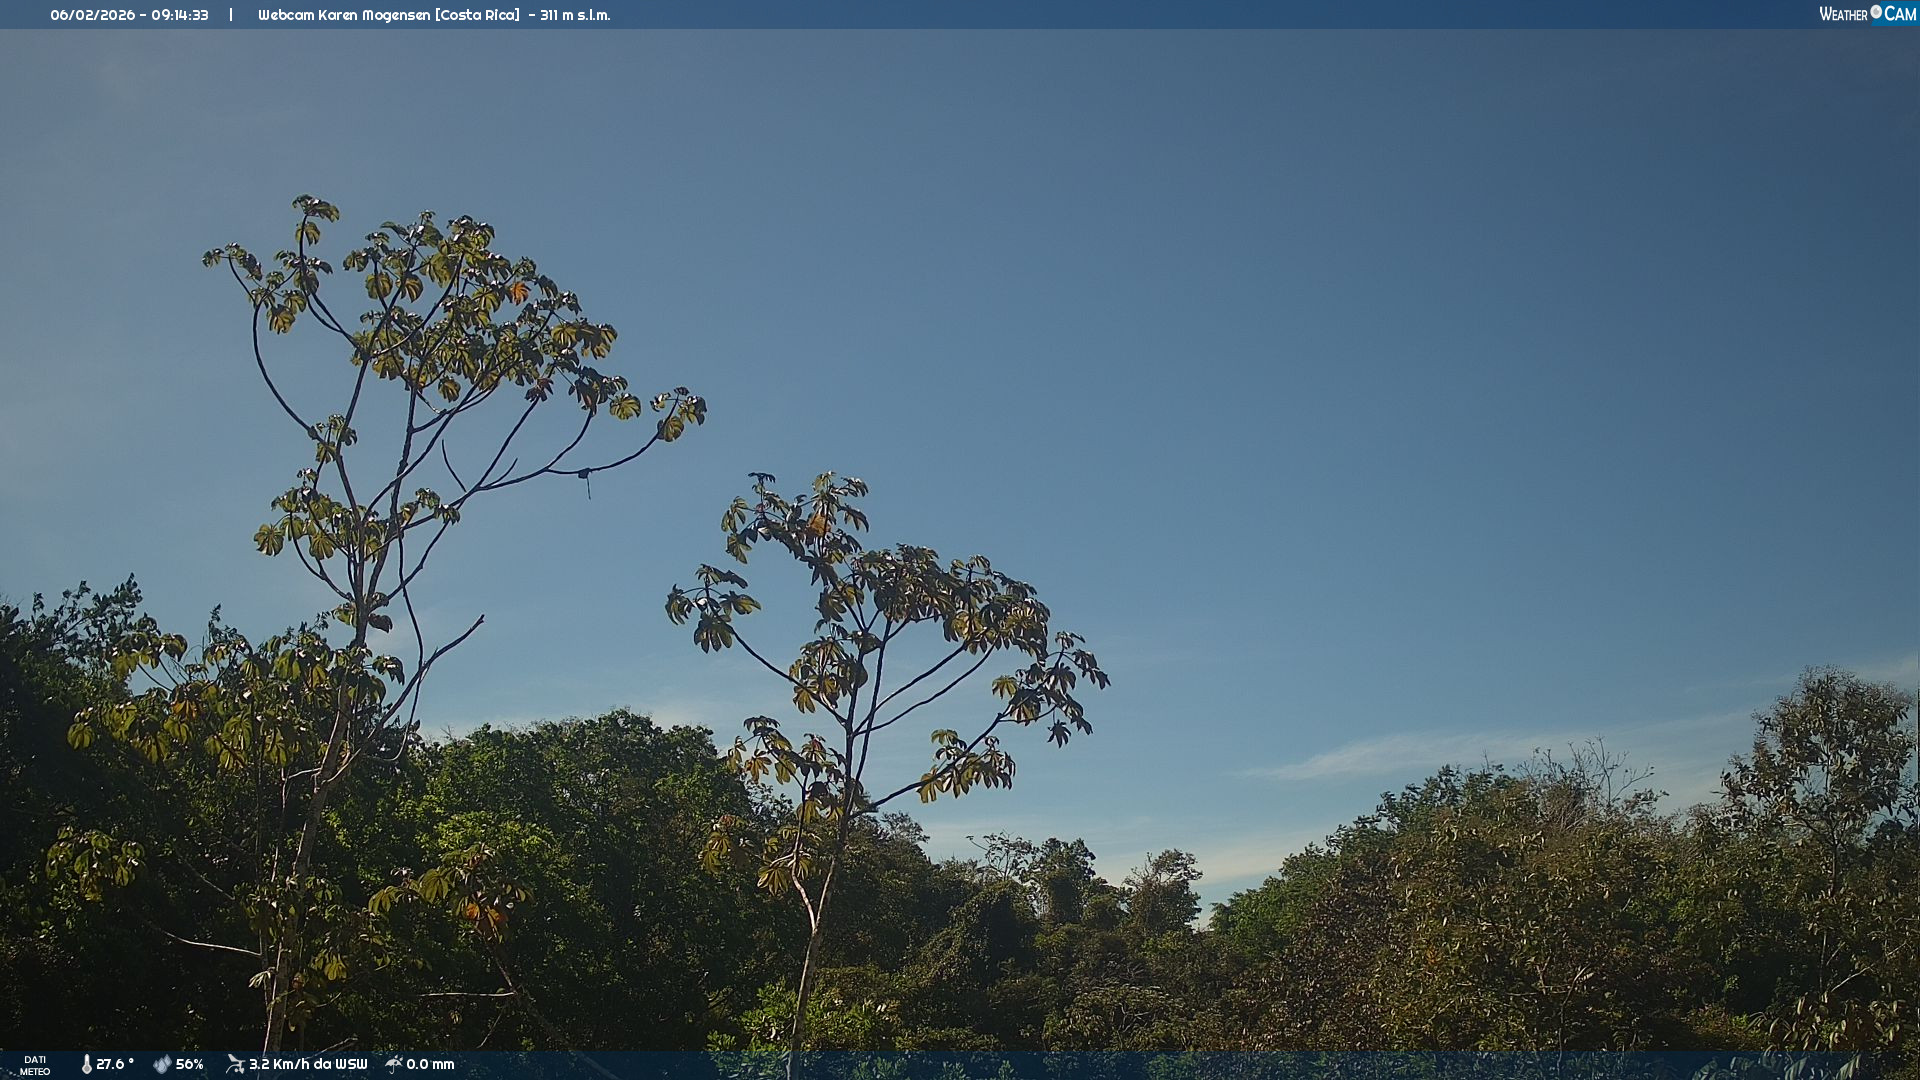
Task: Click the 0.0 mm rainfall reading
Action: [430, 1064]
